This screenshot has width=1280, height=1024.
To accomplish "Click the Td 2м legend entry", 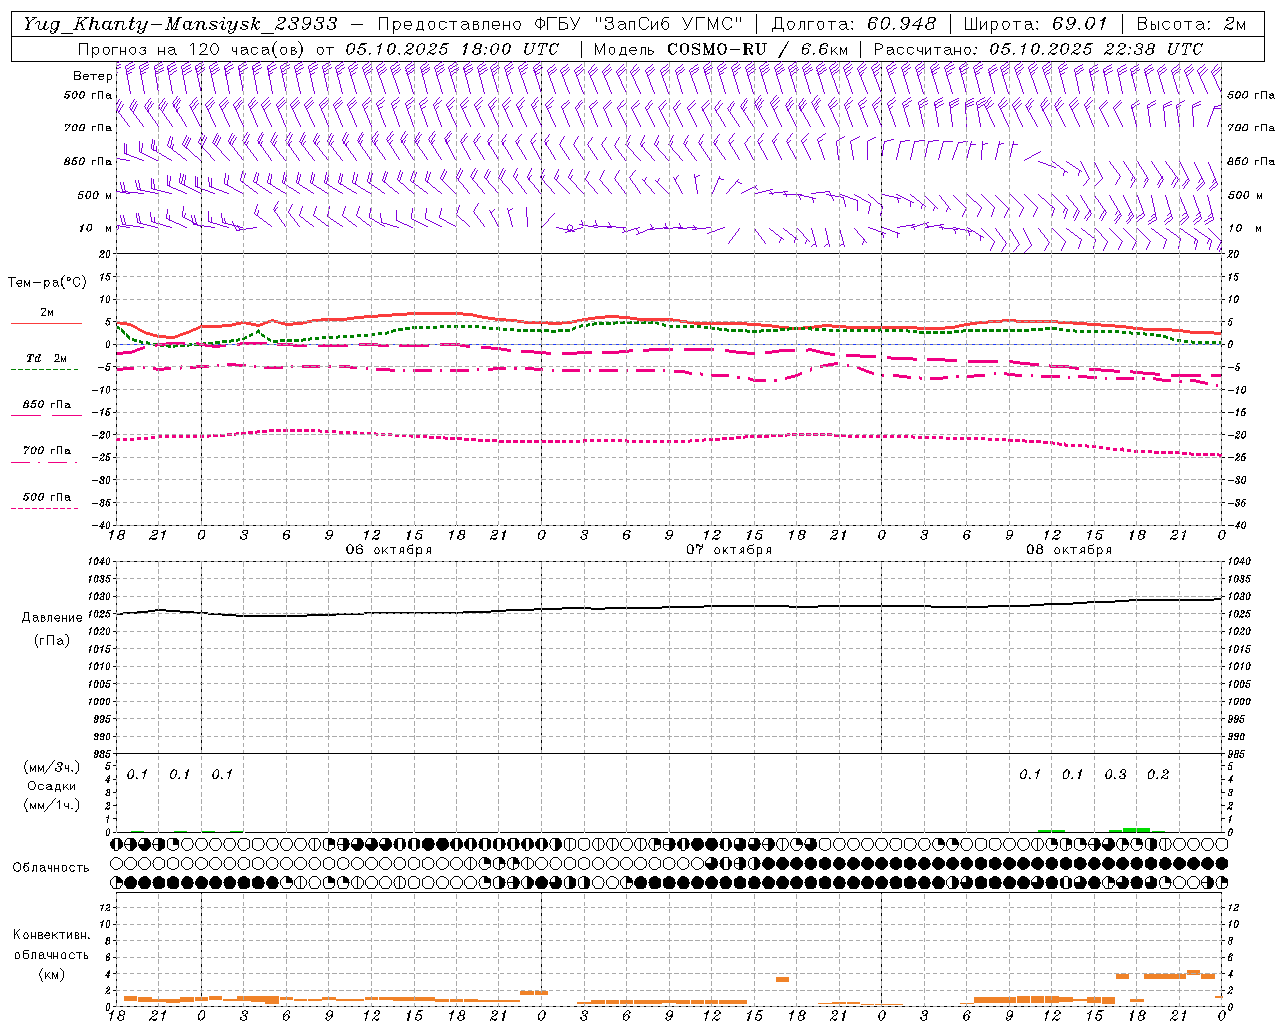I will (x=47, y=357).
